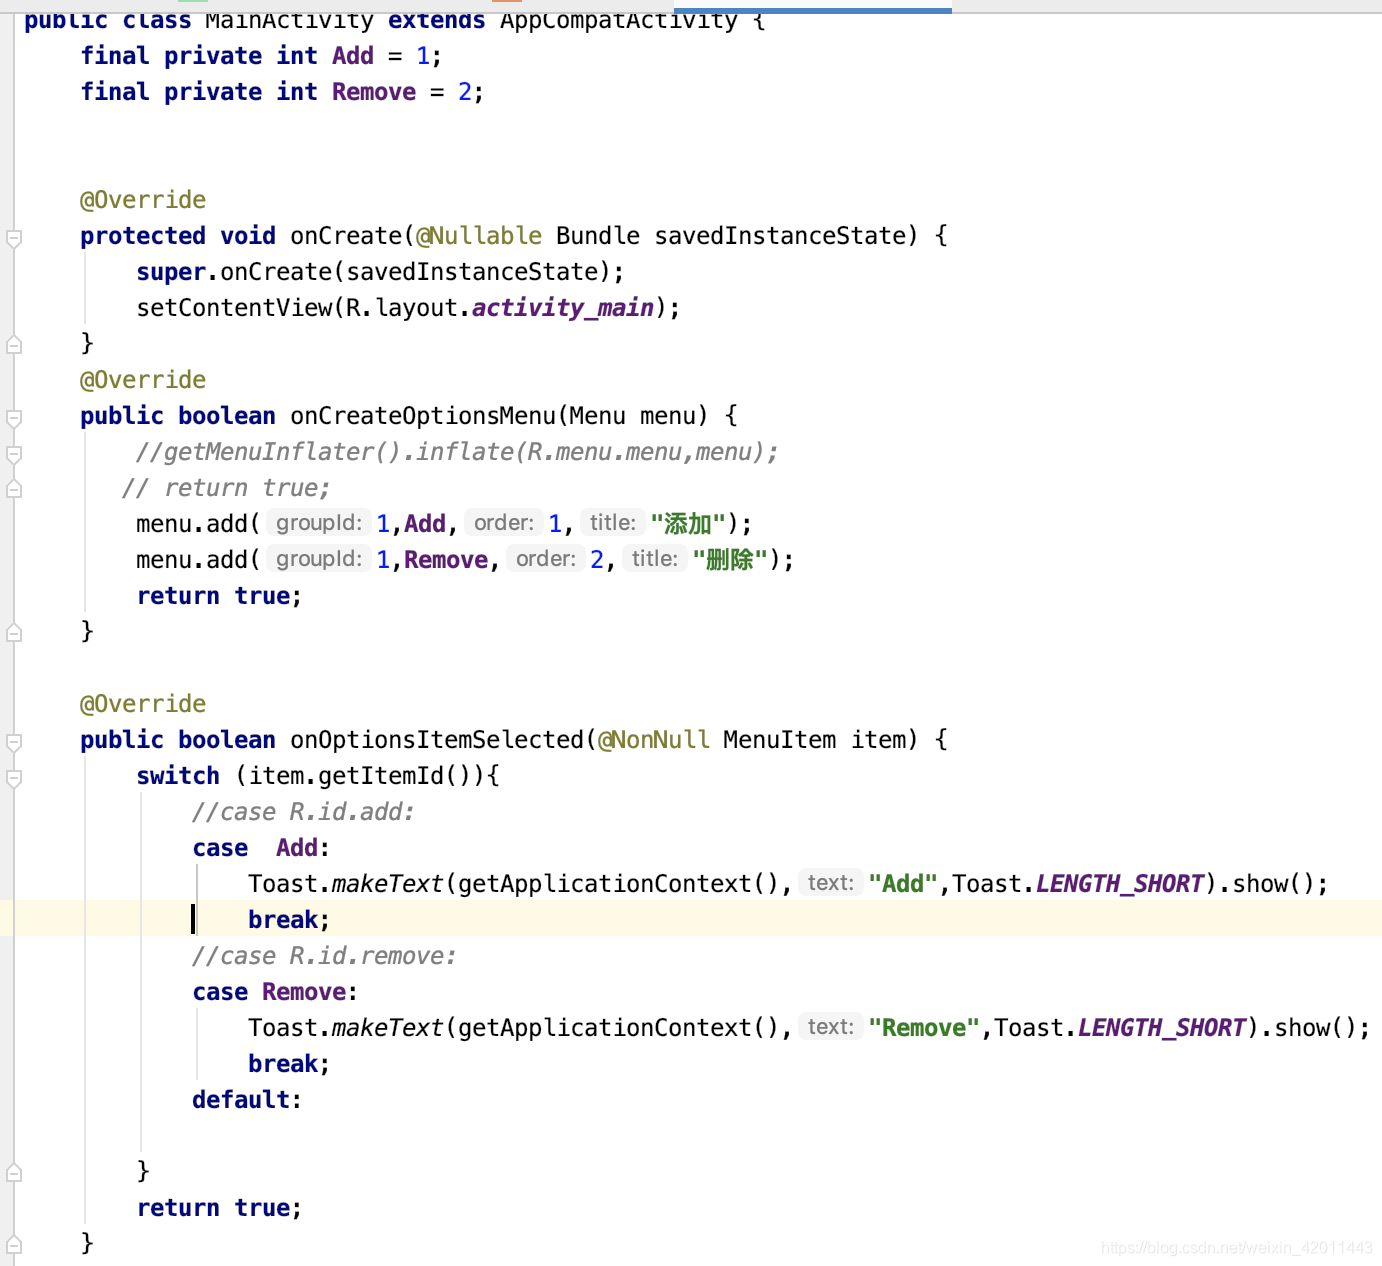
Task: Click the 'groupId:' hint on the 删除 menu.add line
Action: [x=319, y=559]
